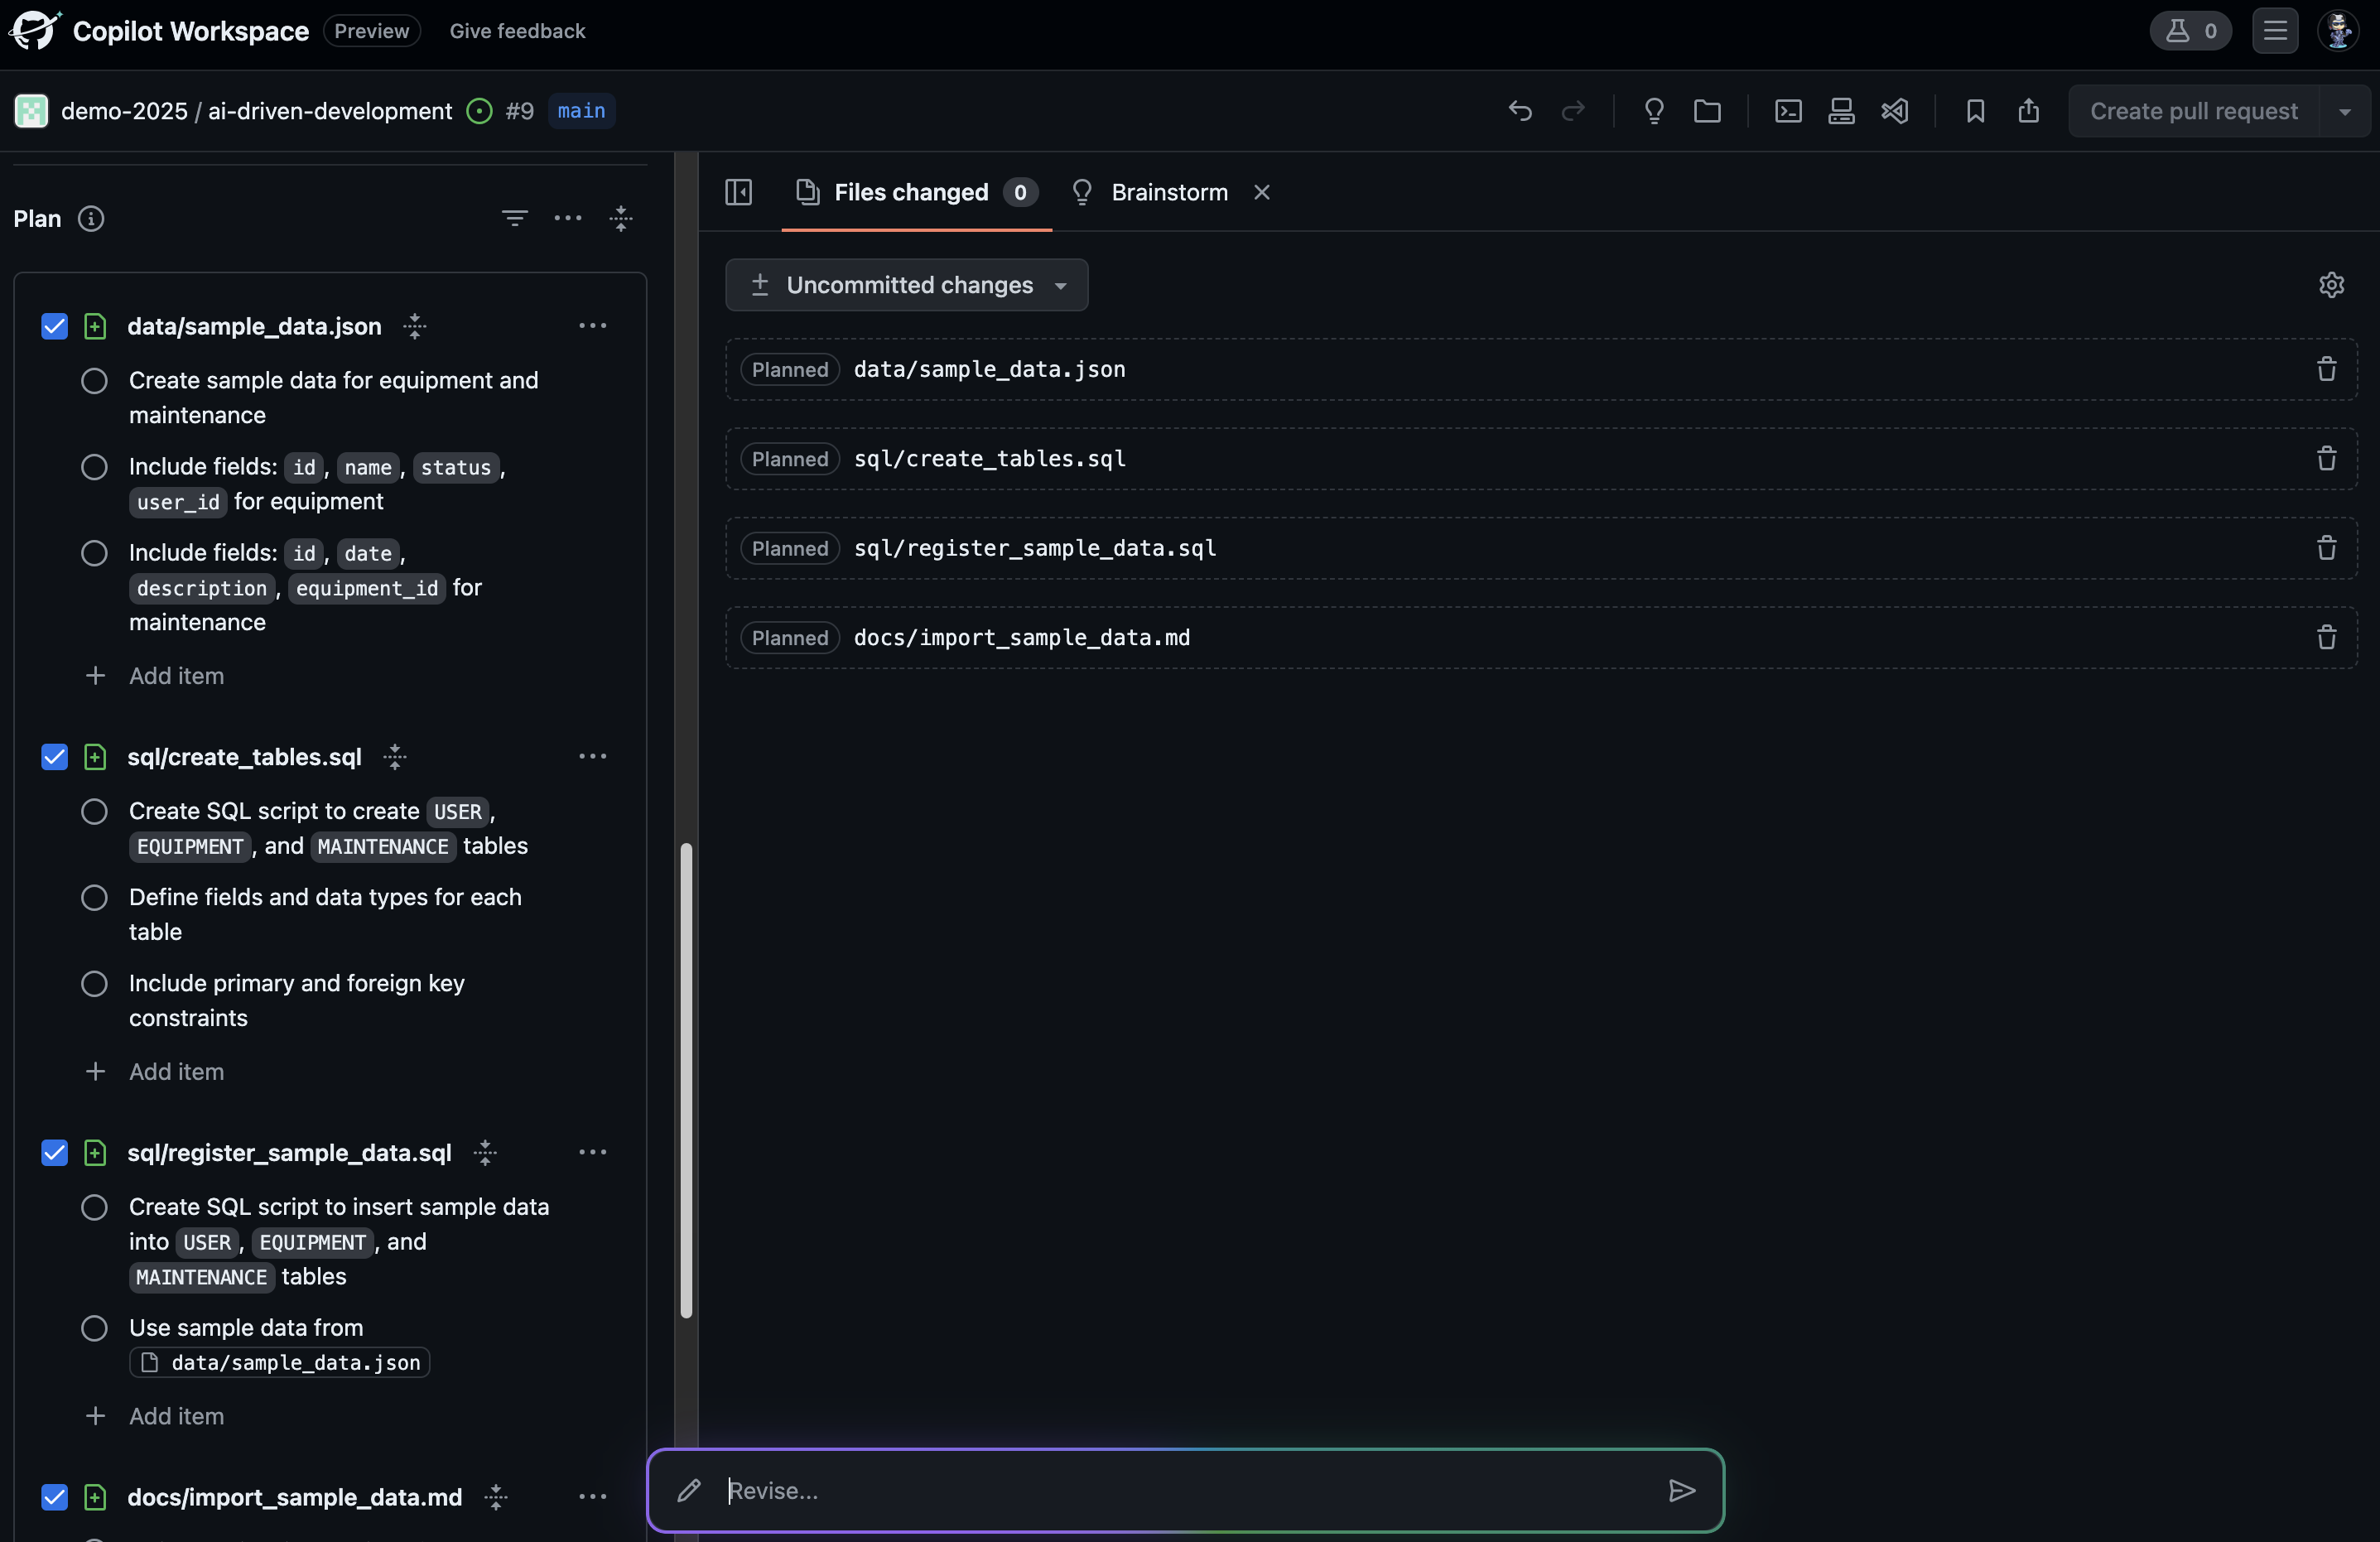The height and width of the screenshot is (1542, 2380).
Task: Open Create pull request dropdown arrow
Action: tap(2344, 111)
